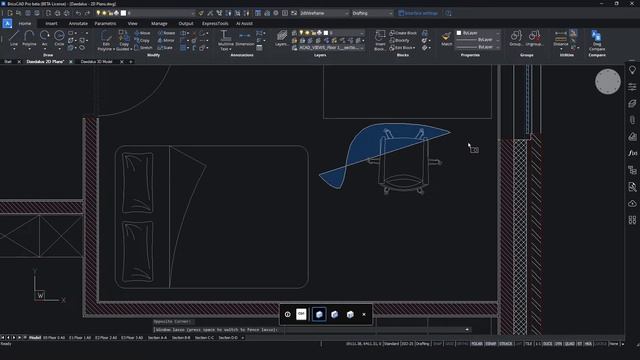
Task: Click the Redo arrow in quick access toolbar
Action: [x=87, y=13]
